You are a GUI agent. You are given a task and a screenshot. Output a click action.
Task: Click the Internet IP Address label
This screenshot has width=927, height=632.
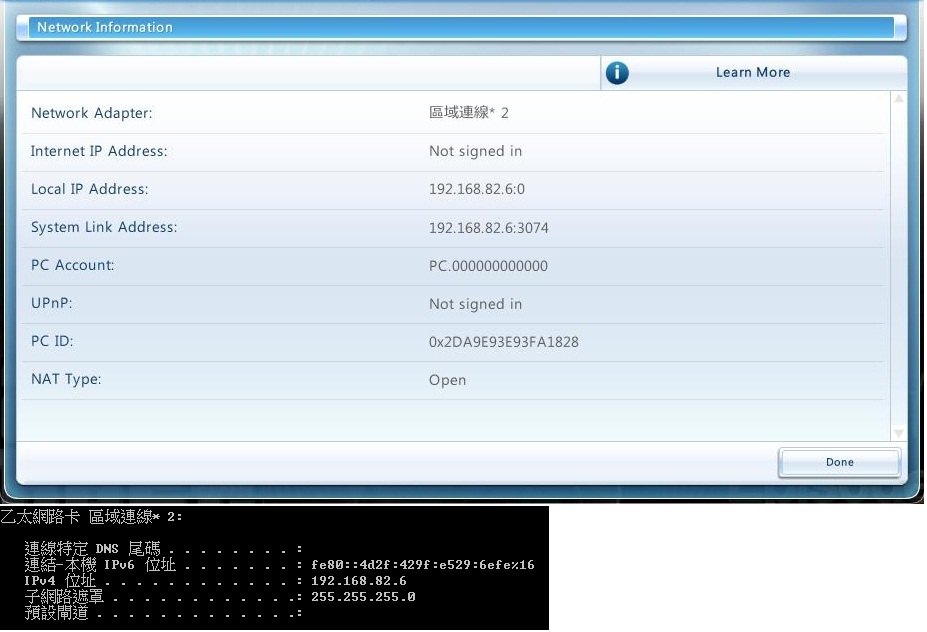(x=99, y=151)
